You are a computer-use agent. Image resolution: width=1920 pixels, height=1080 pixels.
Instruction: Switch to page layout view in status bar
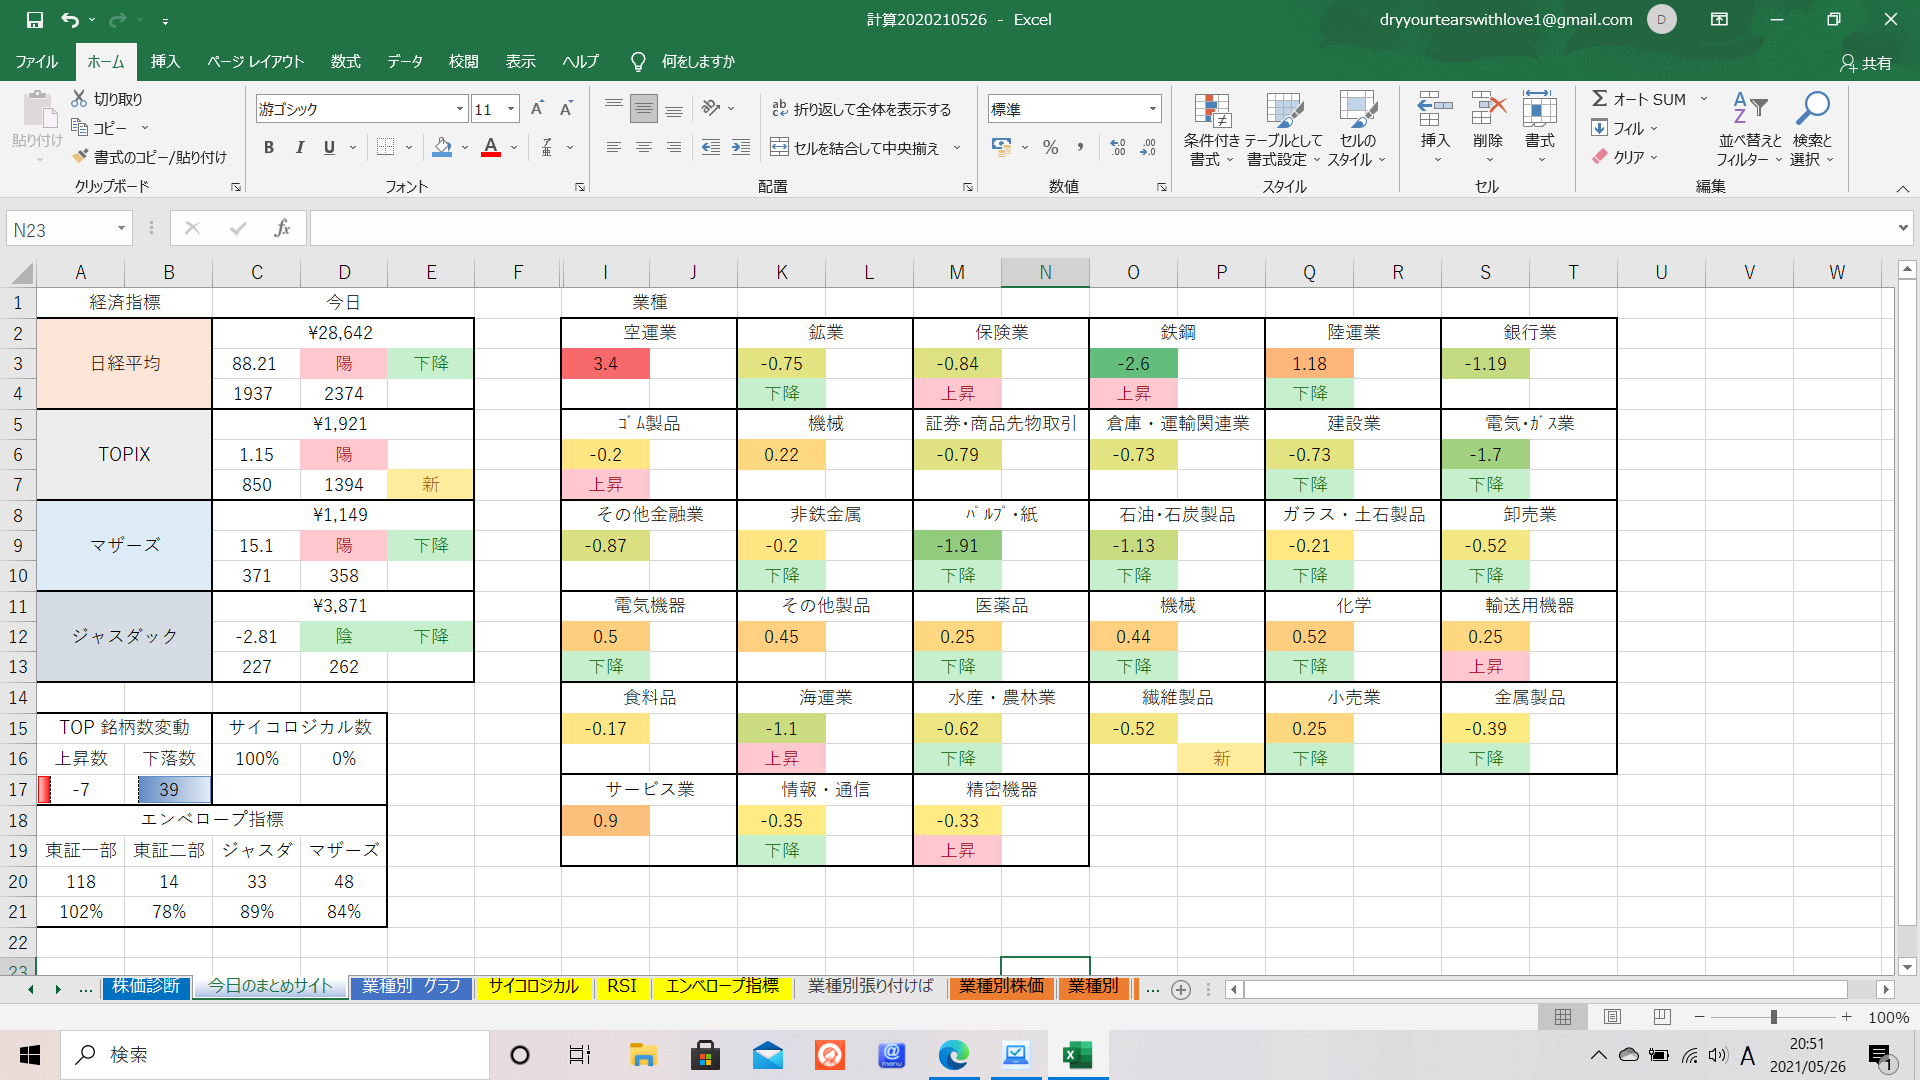(x=1612, y=1017)
